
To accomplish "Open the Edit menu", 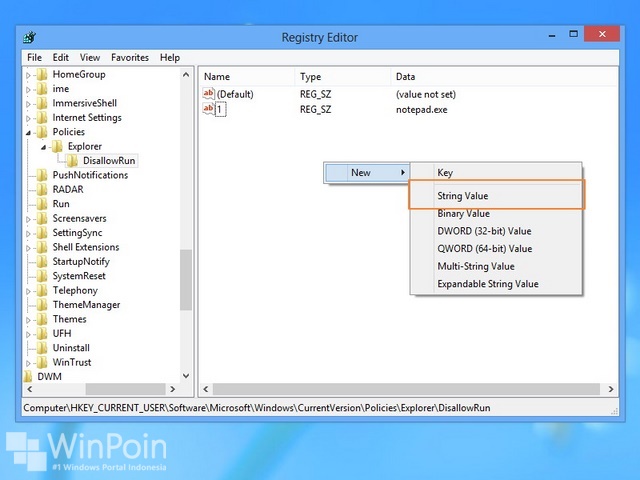I will click(x=60, y=58).
